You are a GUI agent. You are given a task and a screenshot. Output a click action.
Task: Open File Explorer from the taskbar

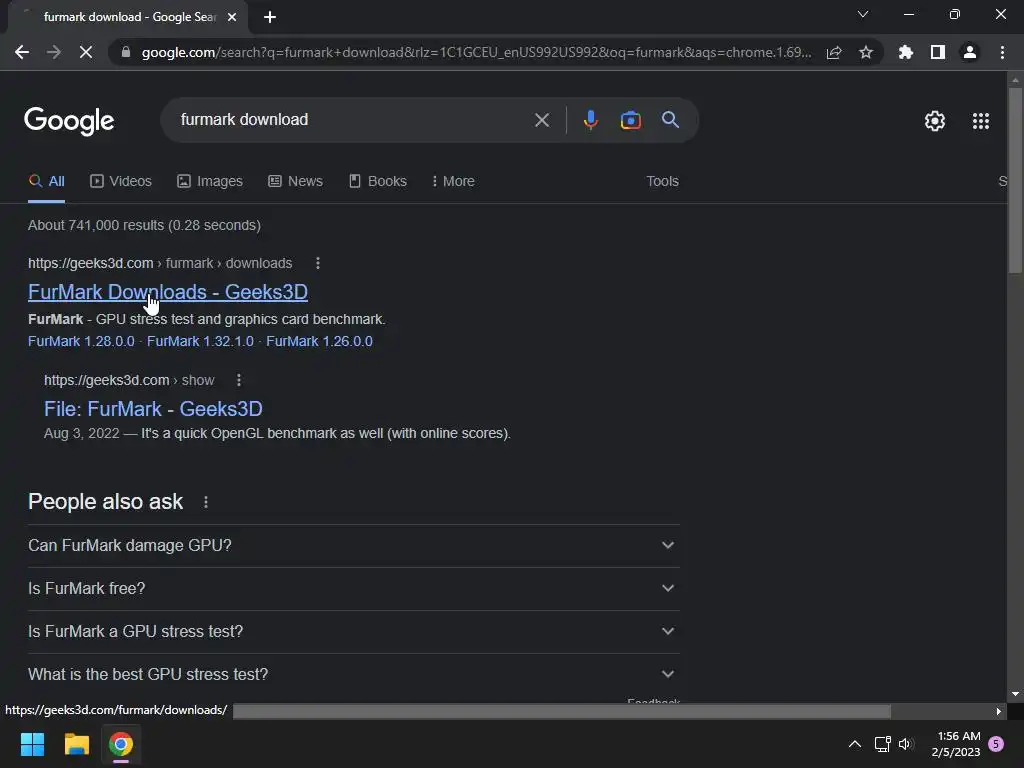[x=76, y=744]
